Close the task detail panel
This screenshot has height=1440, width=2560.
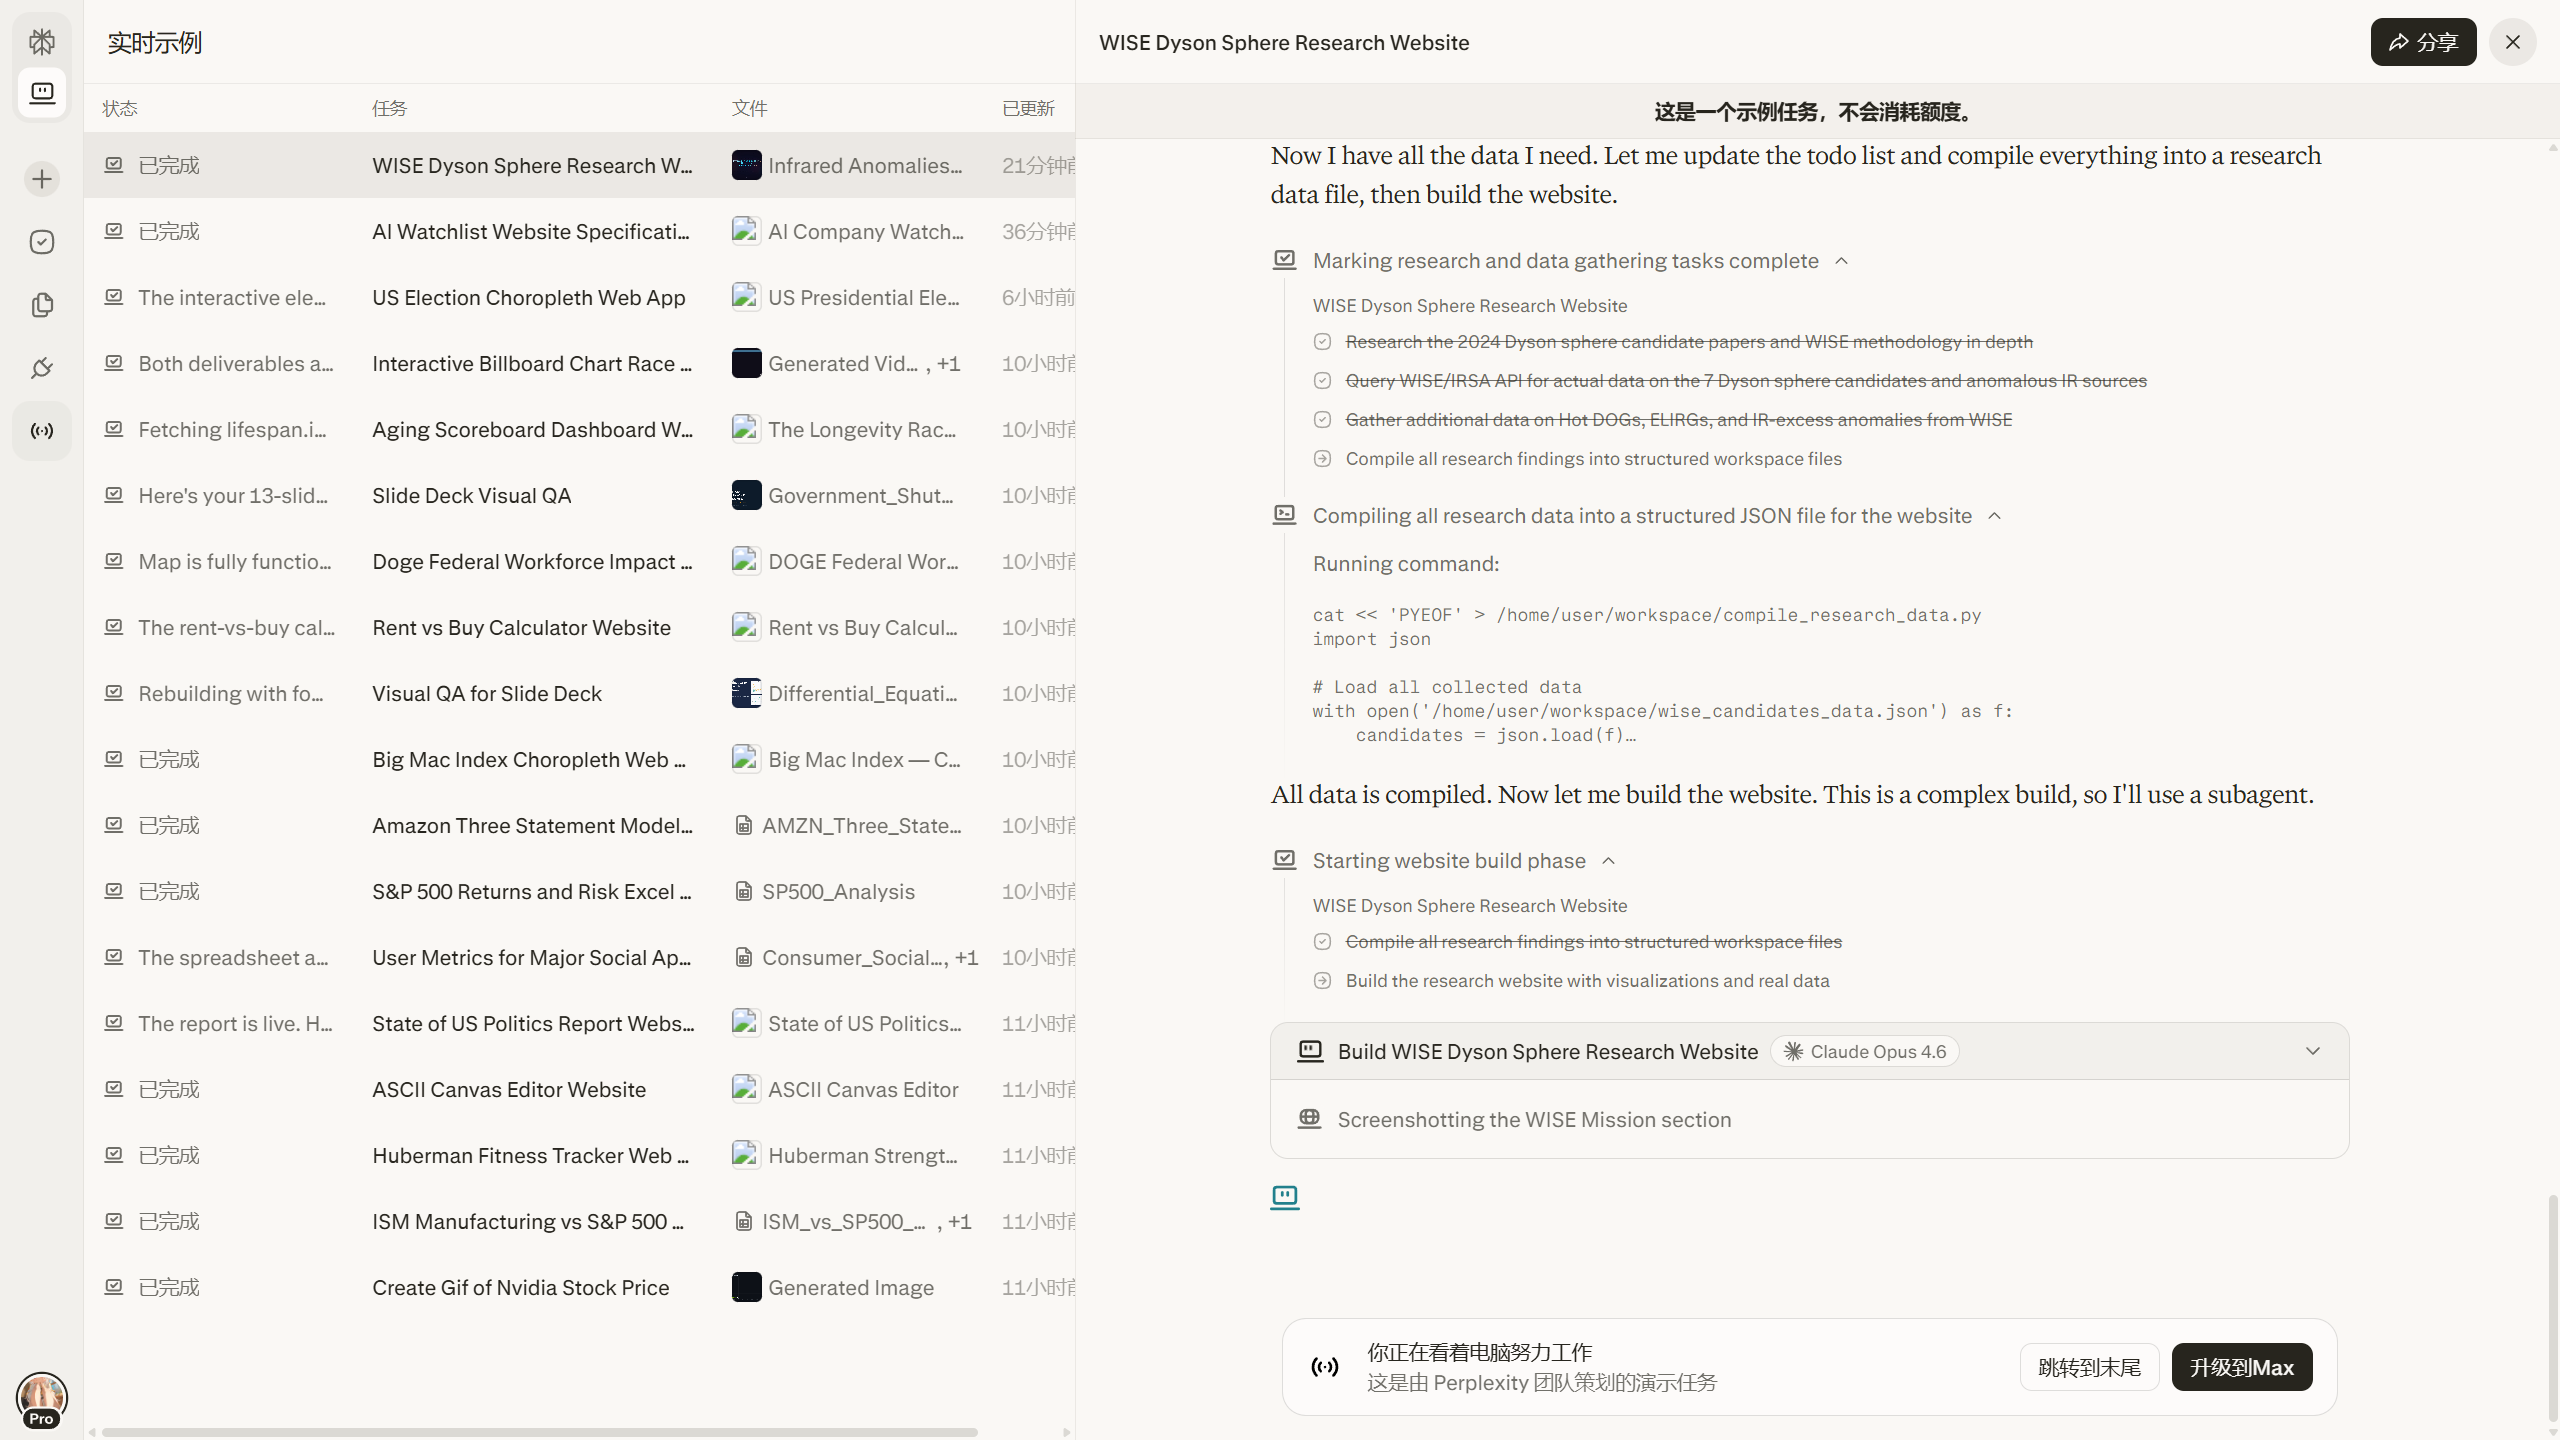[x=2513, y=42]
